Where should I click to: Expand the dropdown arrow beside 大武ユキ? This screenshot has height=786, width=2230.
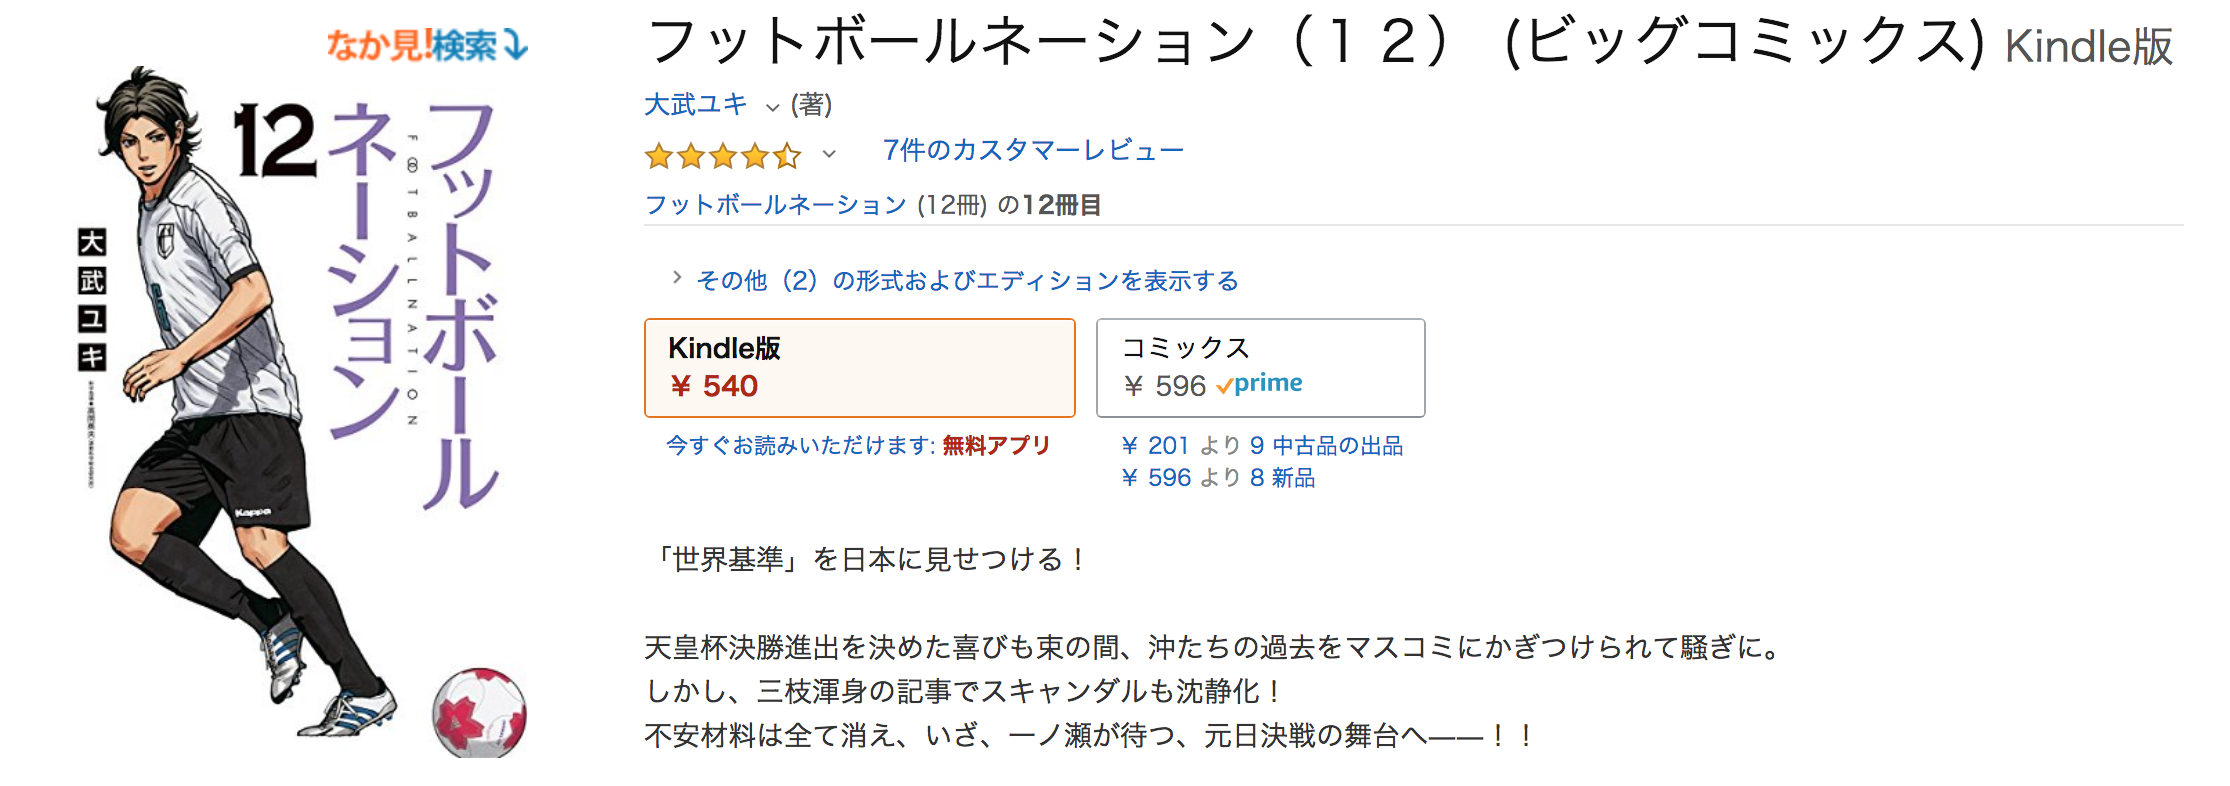point(772,106)
